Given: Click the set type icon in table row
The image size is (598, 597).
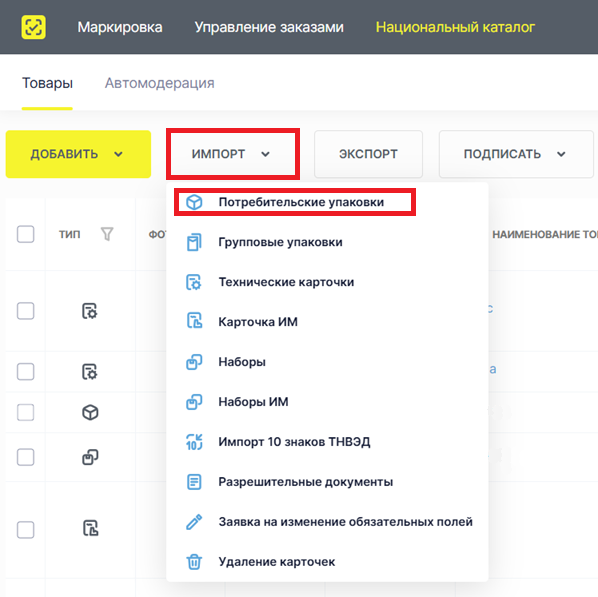Looking at the screenshot, I should (x=90, y=457).
